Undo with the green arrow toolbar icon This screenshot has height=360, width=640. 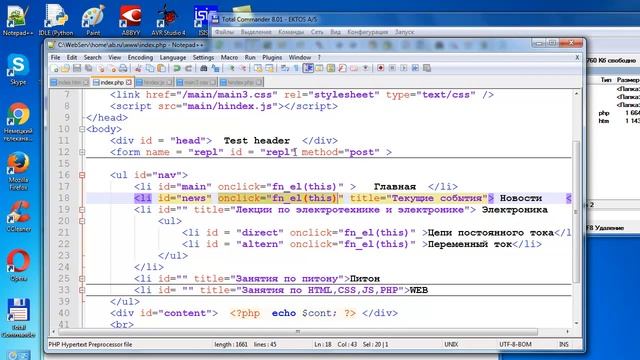177,69
